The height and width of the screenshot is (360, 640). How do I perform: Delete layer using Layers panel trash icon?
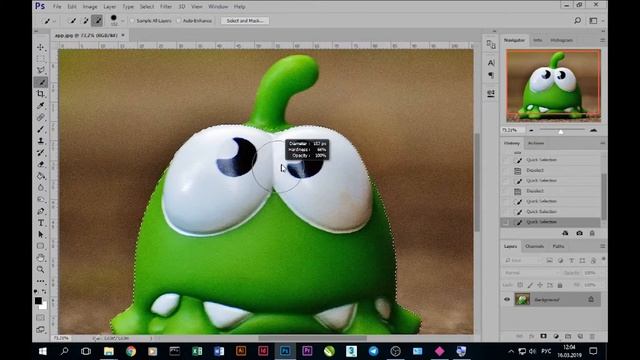tap(592, 336)
